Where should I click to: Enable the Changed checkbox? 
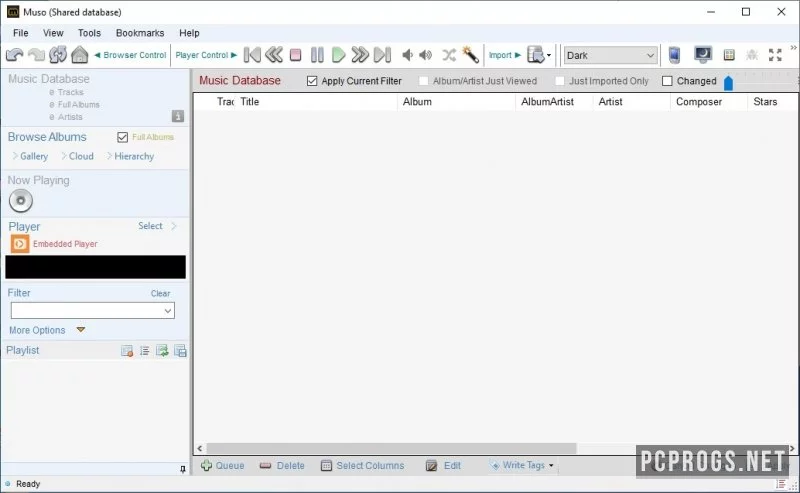pyautogui.click(x=667, y=81)
